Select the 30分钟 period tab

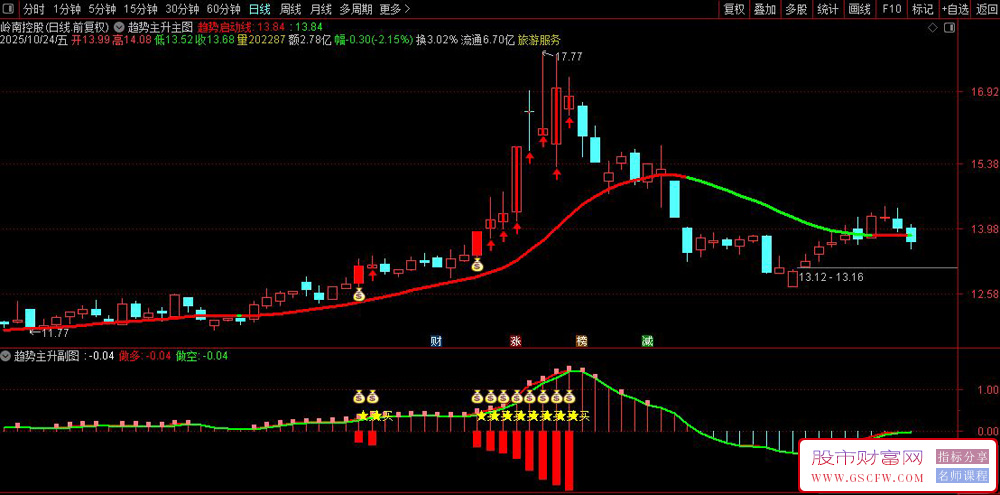(182, 9)
